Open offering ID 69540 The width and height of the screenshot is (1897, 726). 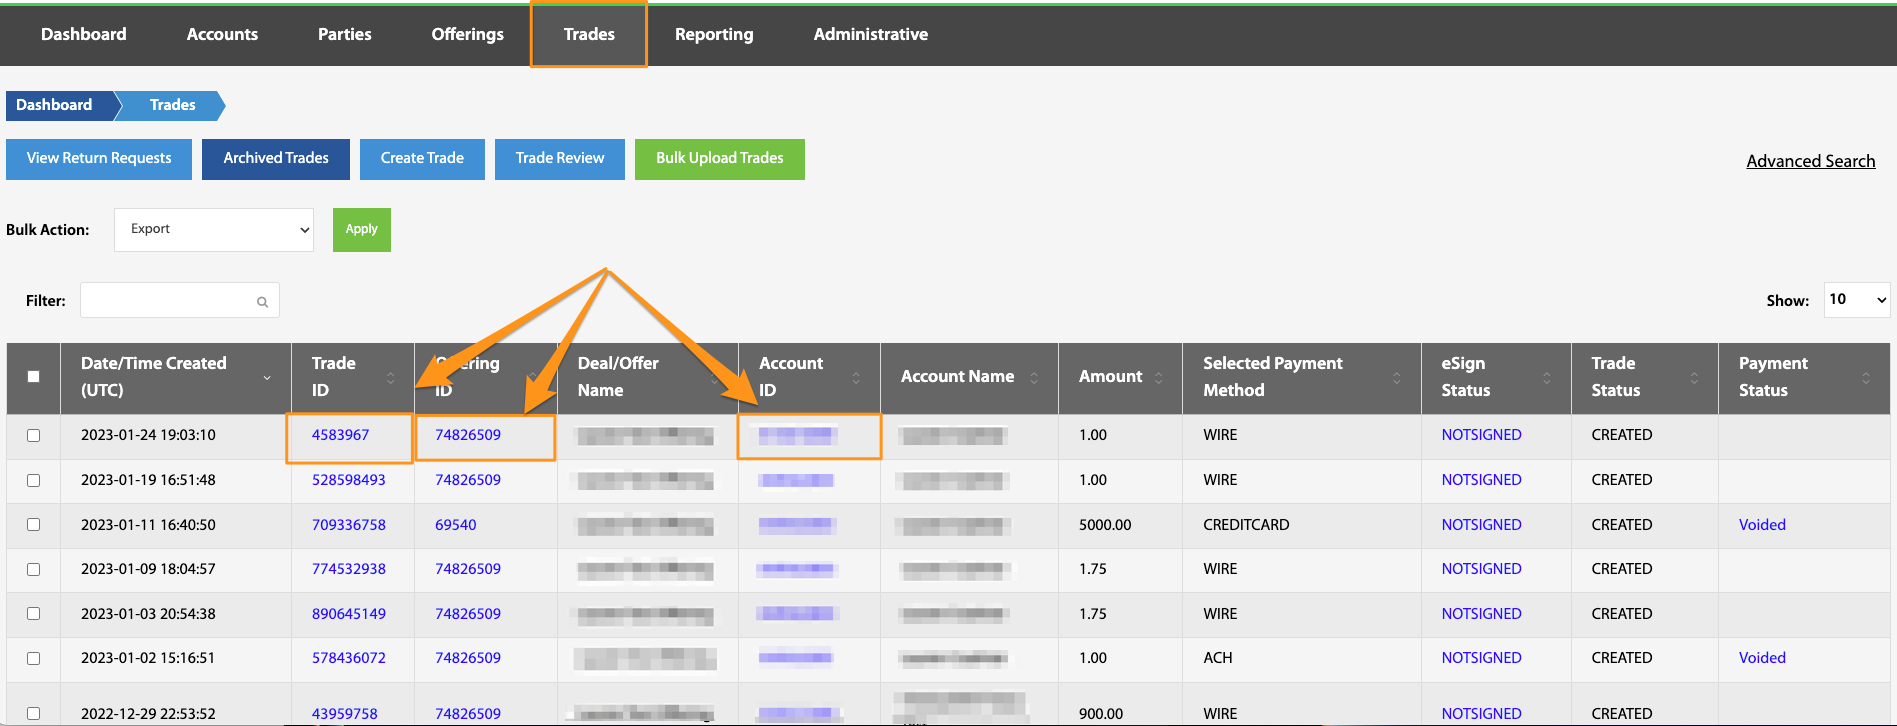click(455, 525)
